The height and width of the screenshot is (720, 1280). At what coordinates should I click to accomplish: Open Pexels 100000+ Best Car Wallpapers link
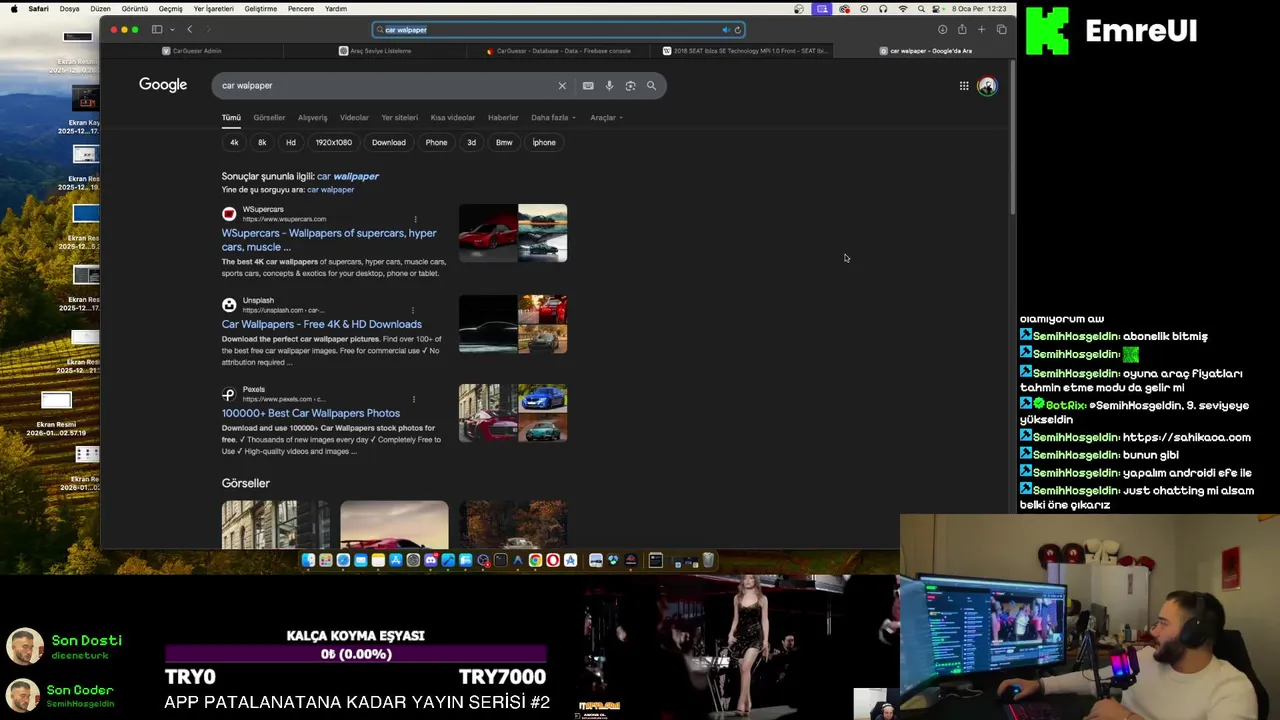(310, 413)
